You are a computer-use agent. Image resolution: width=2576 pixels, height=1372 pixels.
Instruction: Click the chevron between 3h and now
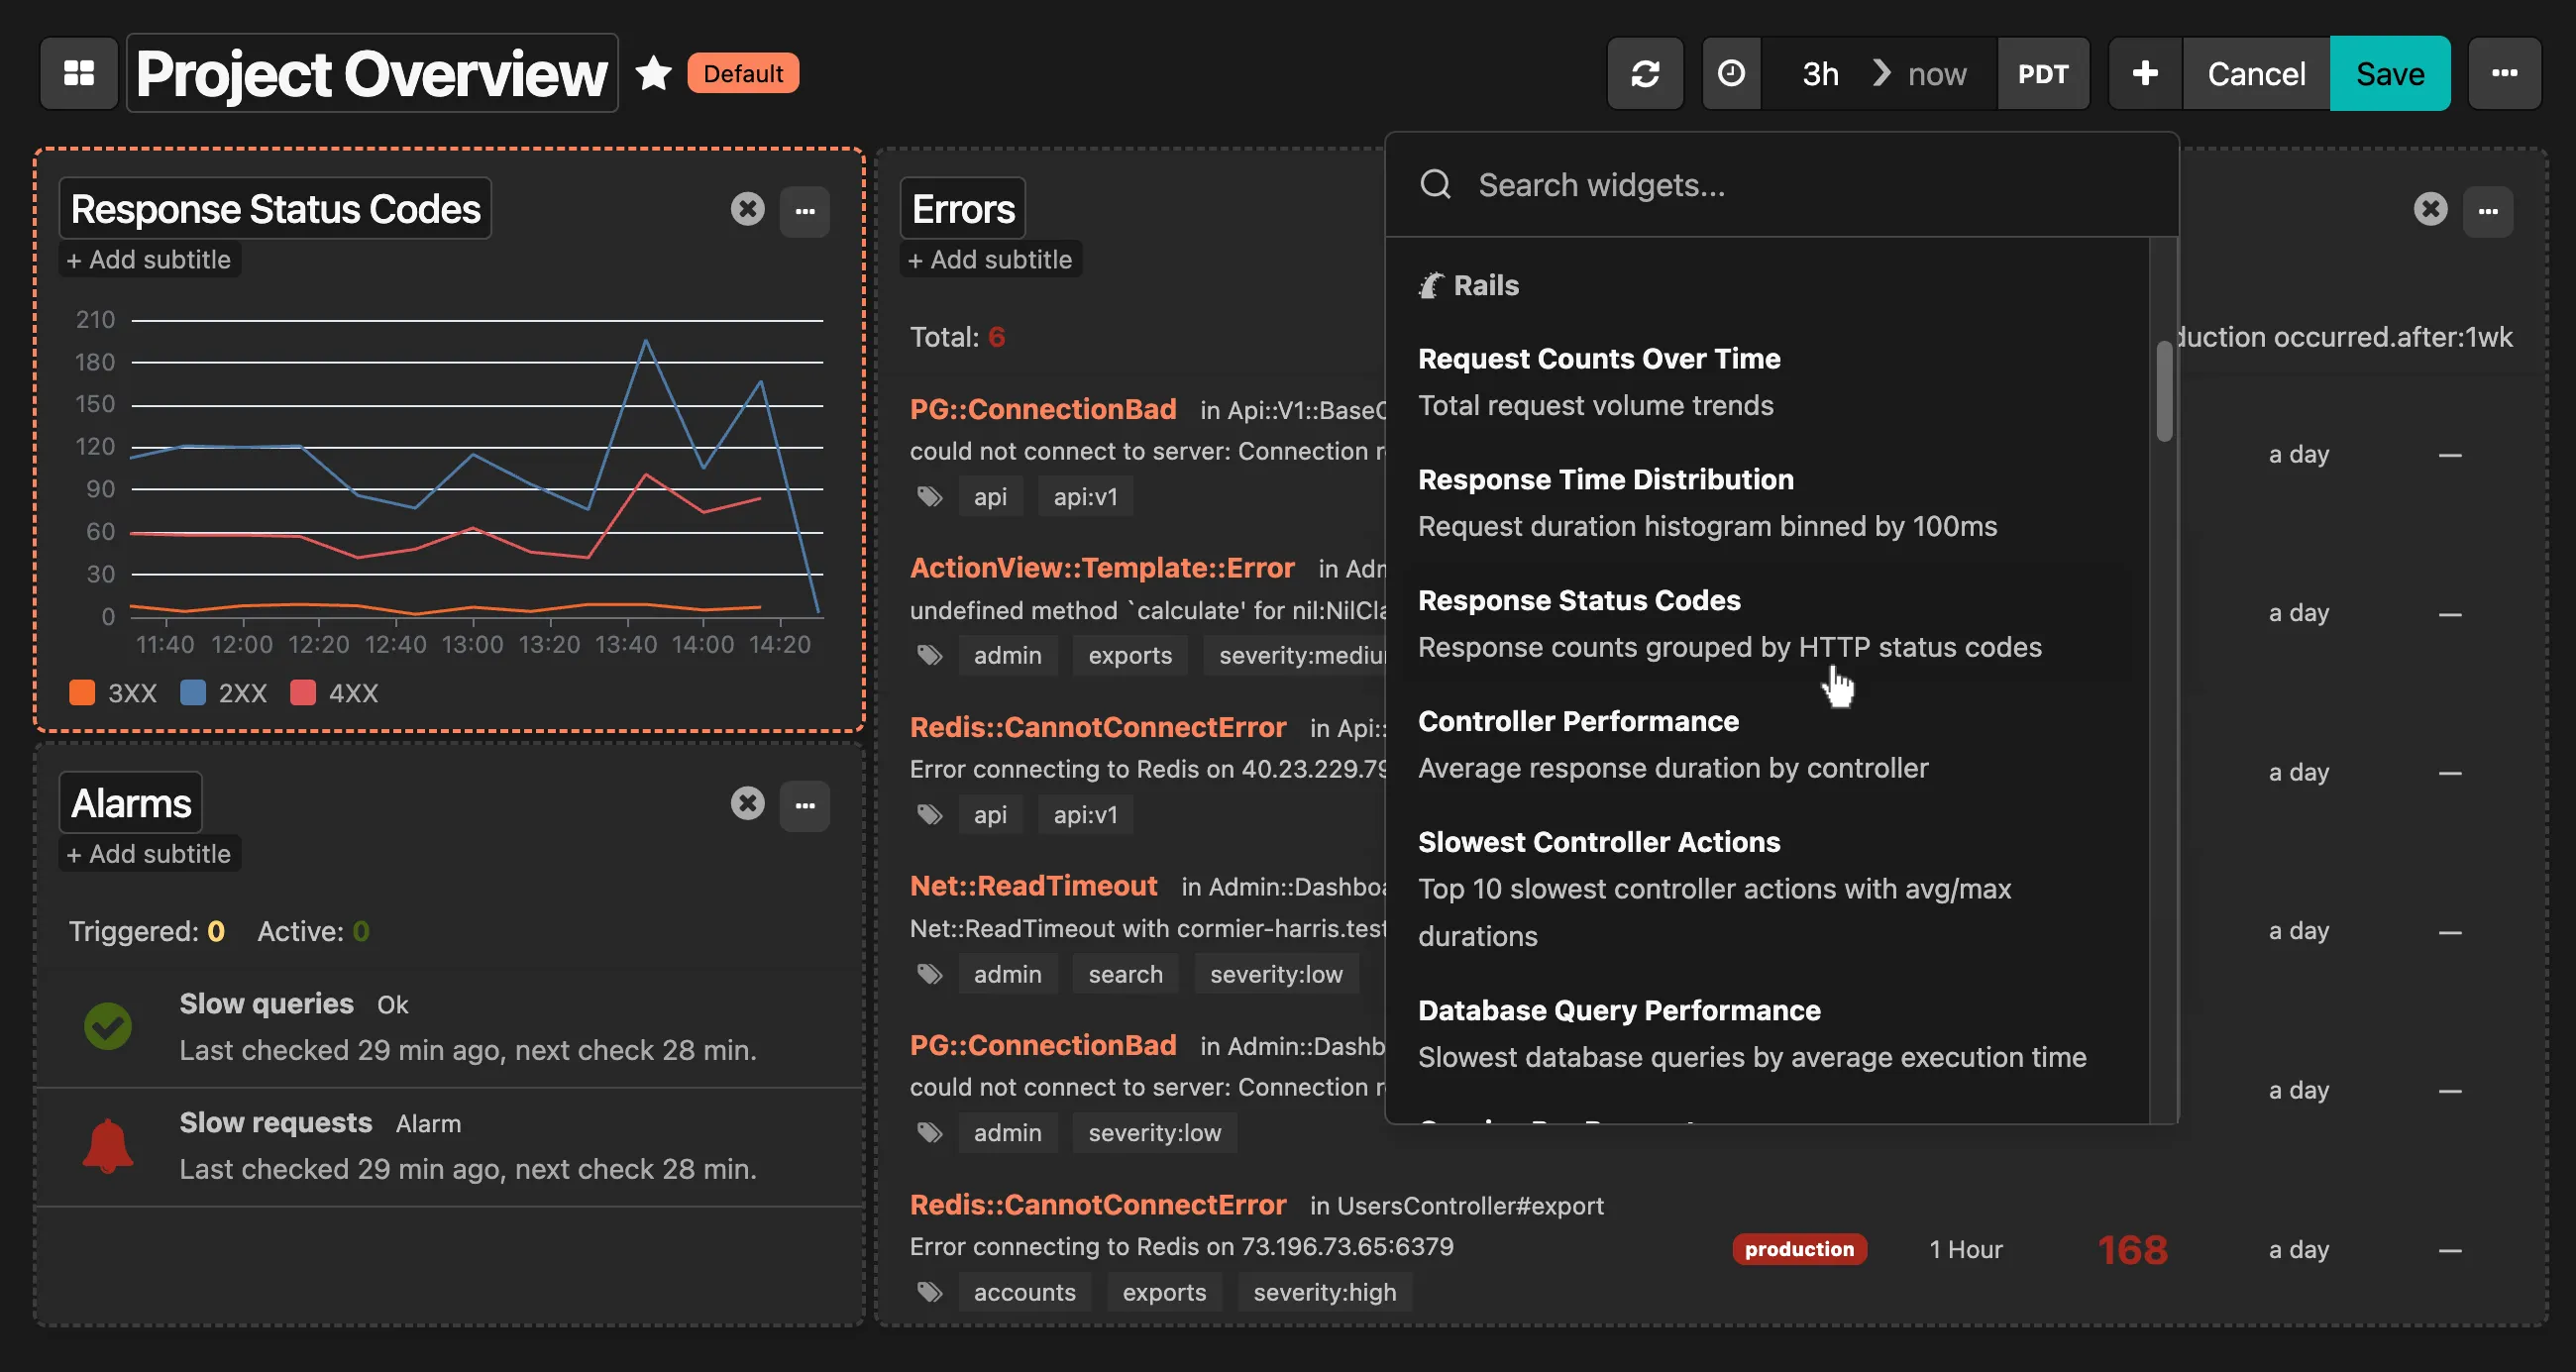coord(1881,73)
